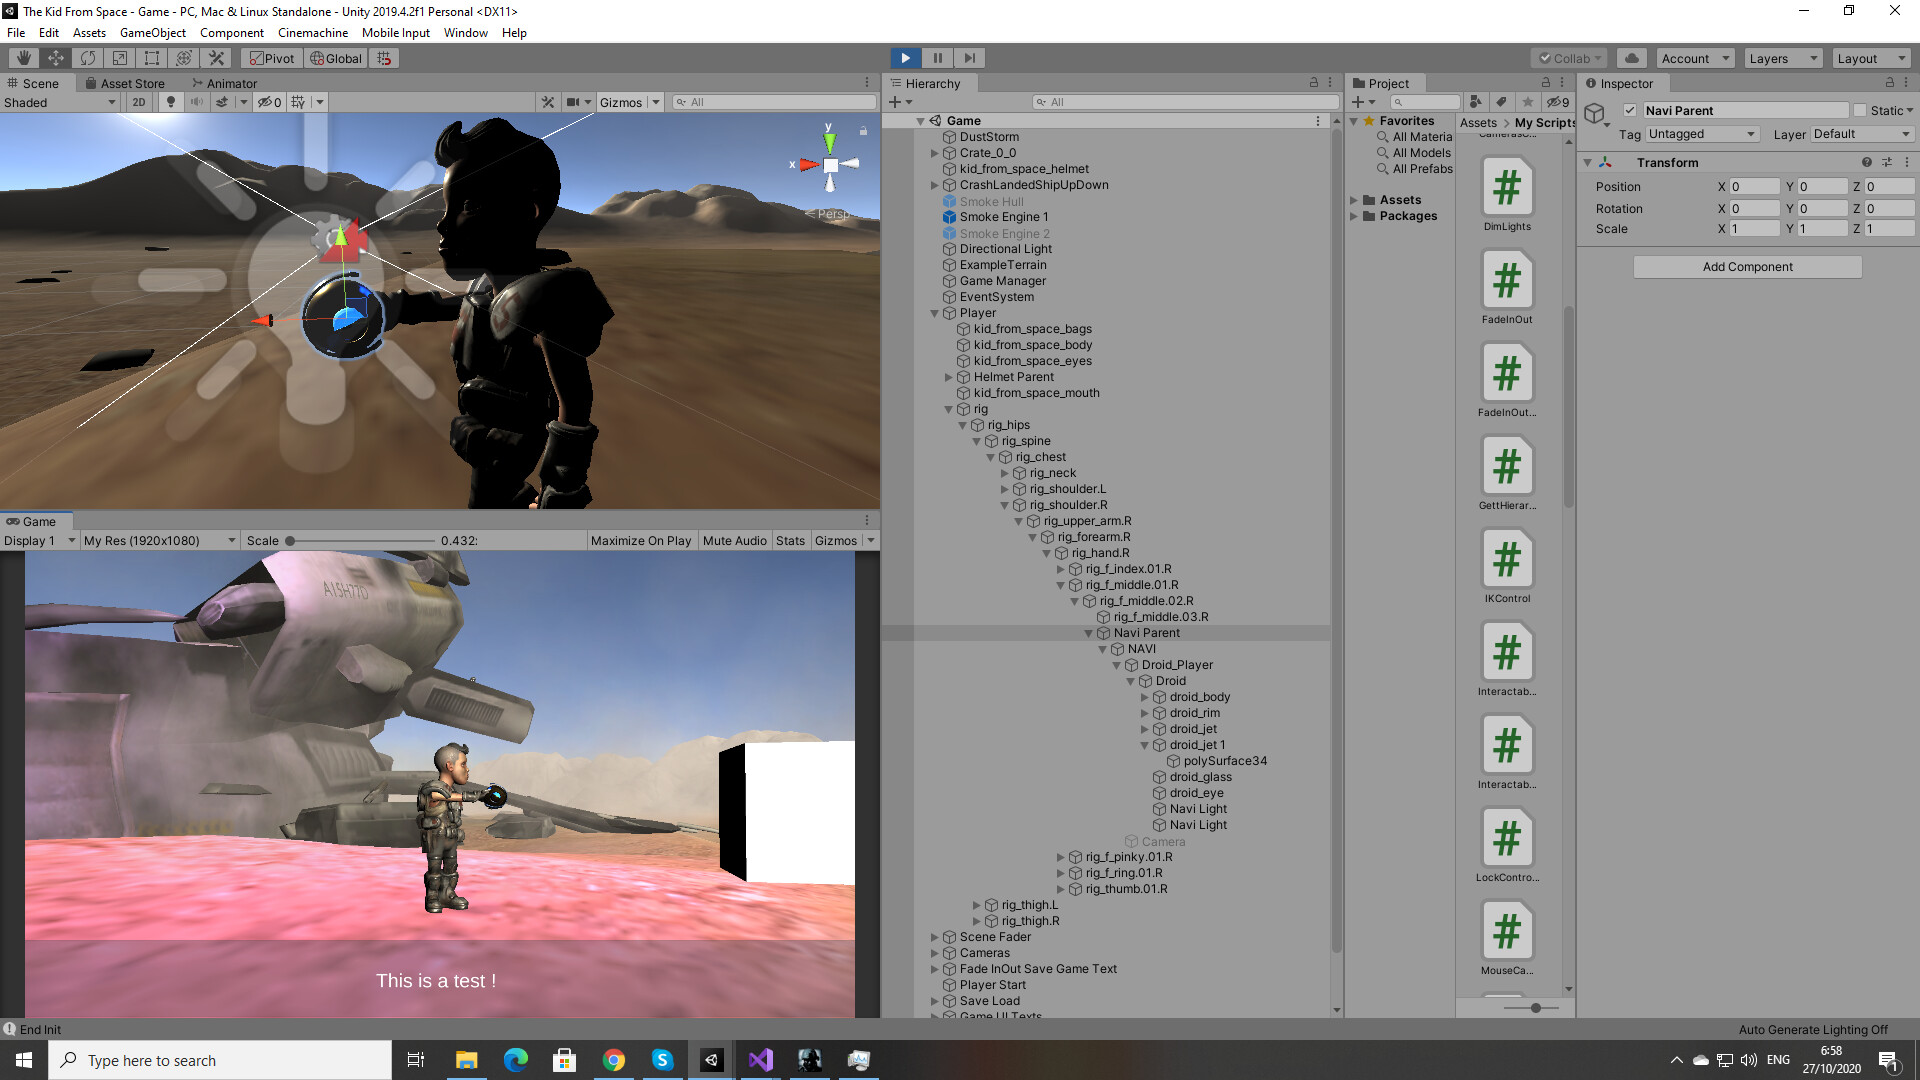Collapse the Player object in Hierarchy
Screen dimensions: 1920x1080
click(x=935, y=313)
